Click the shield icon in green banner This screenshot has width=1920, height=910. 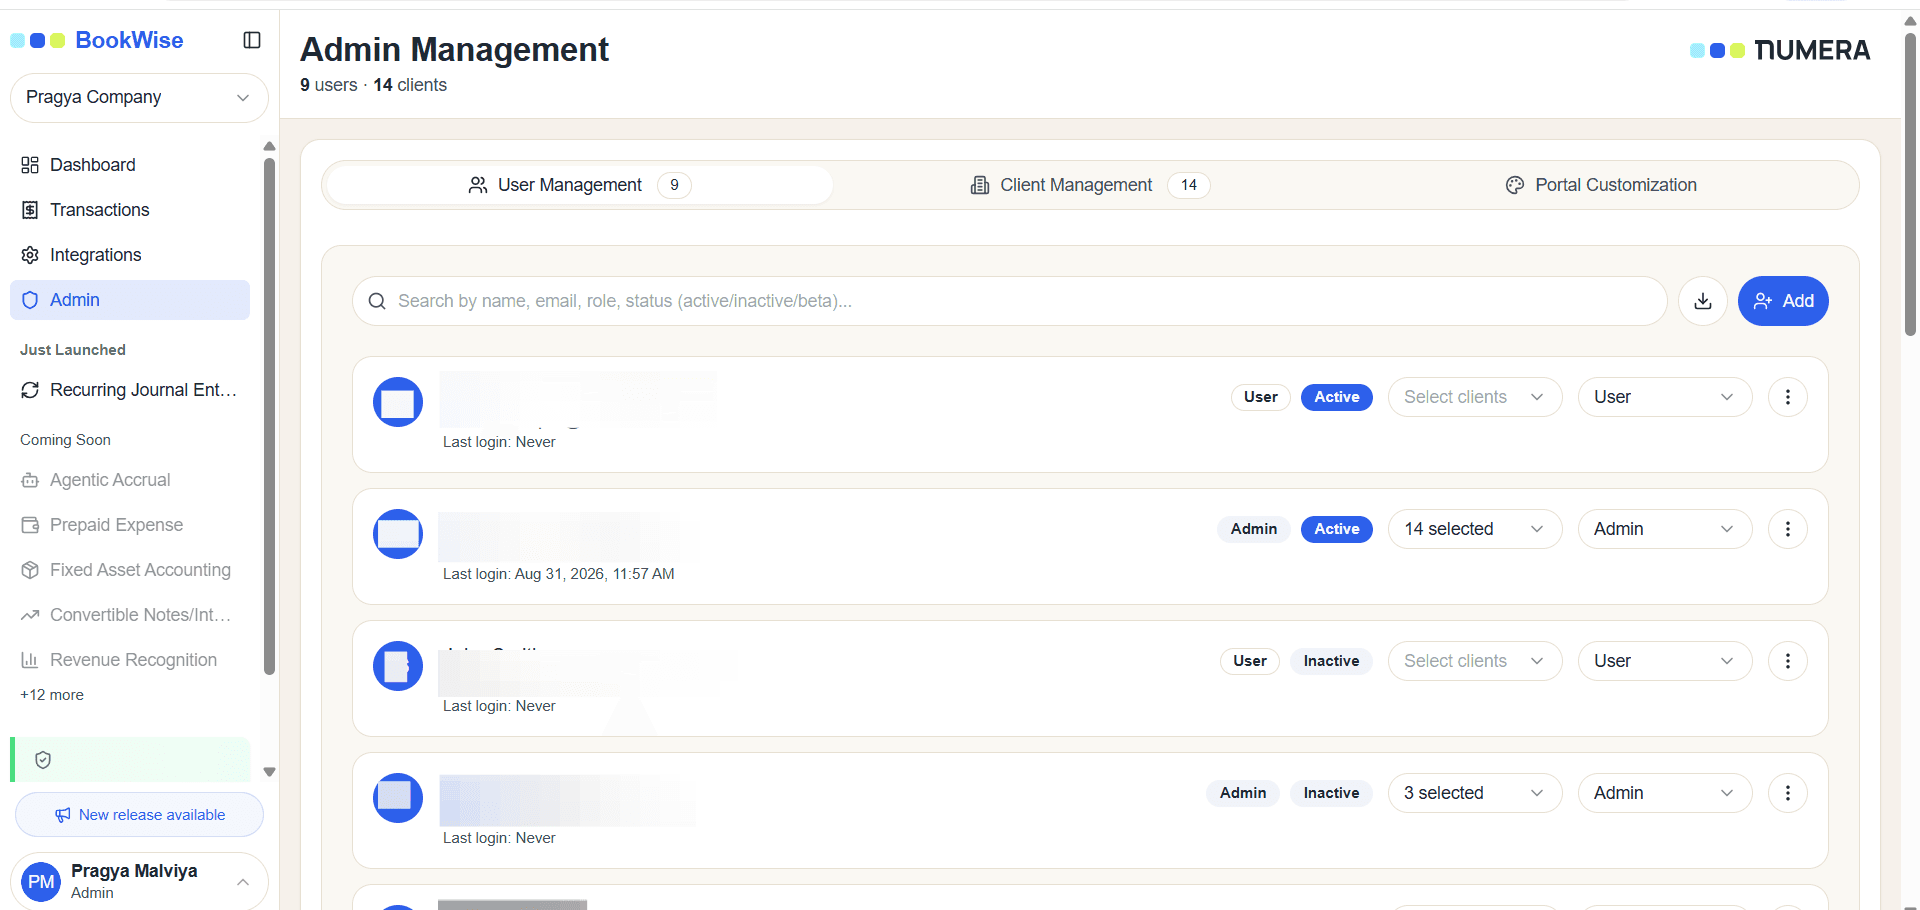tap(43, 760)
